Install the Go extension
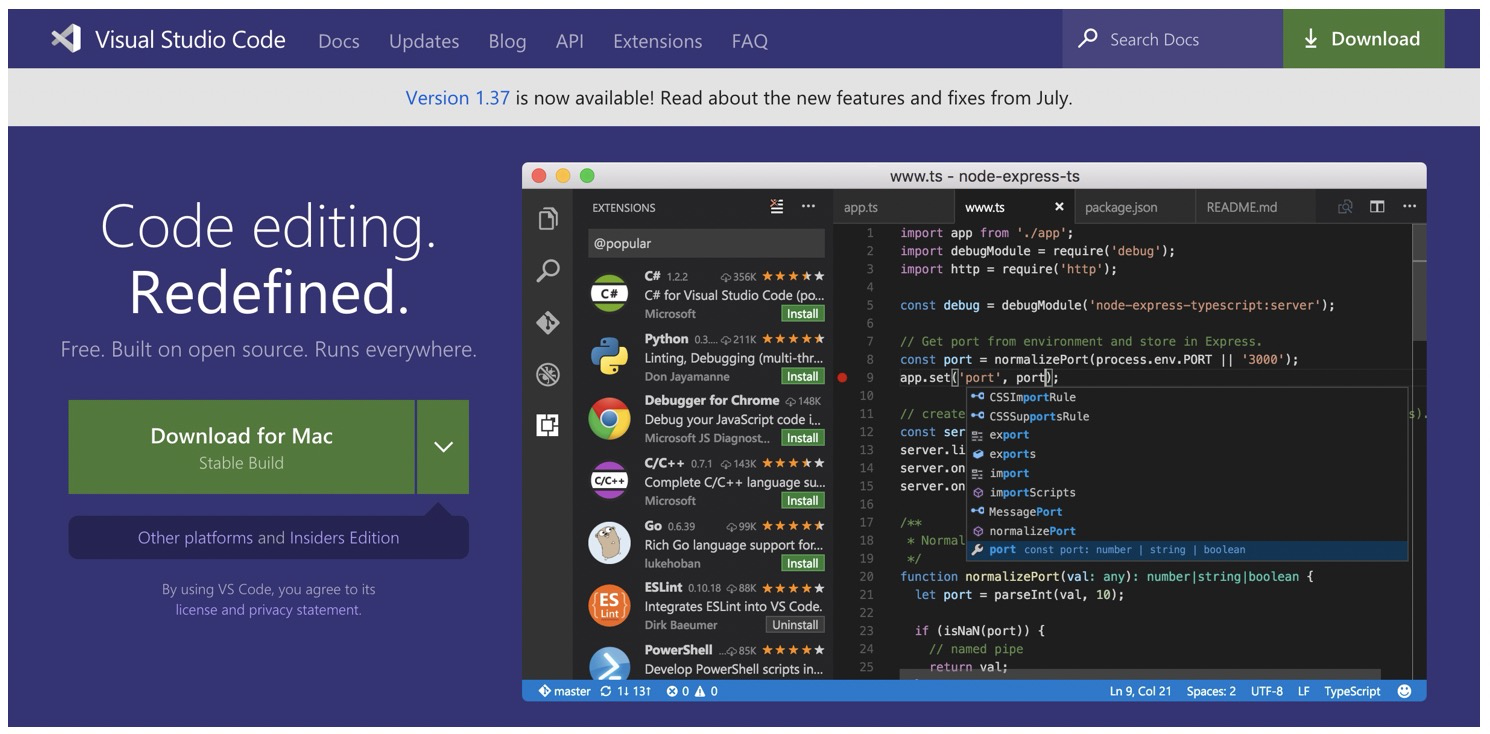 coord(802,563)
